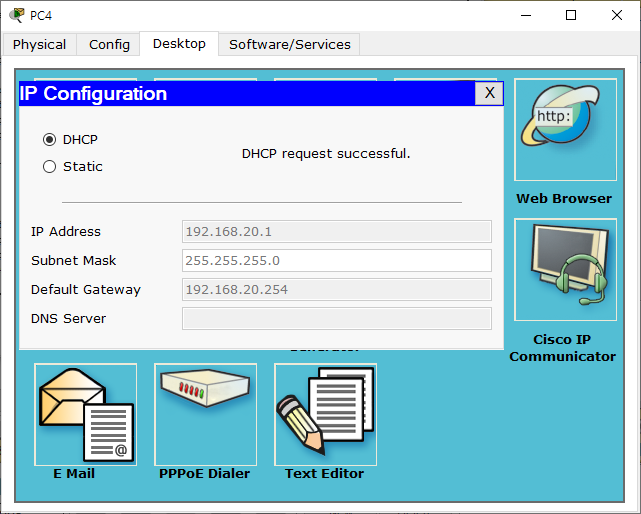Click the empty DNS Server field
Viewport: 641px width, 514px height.
(x=337, y=319)
